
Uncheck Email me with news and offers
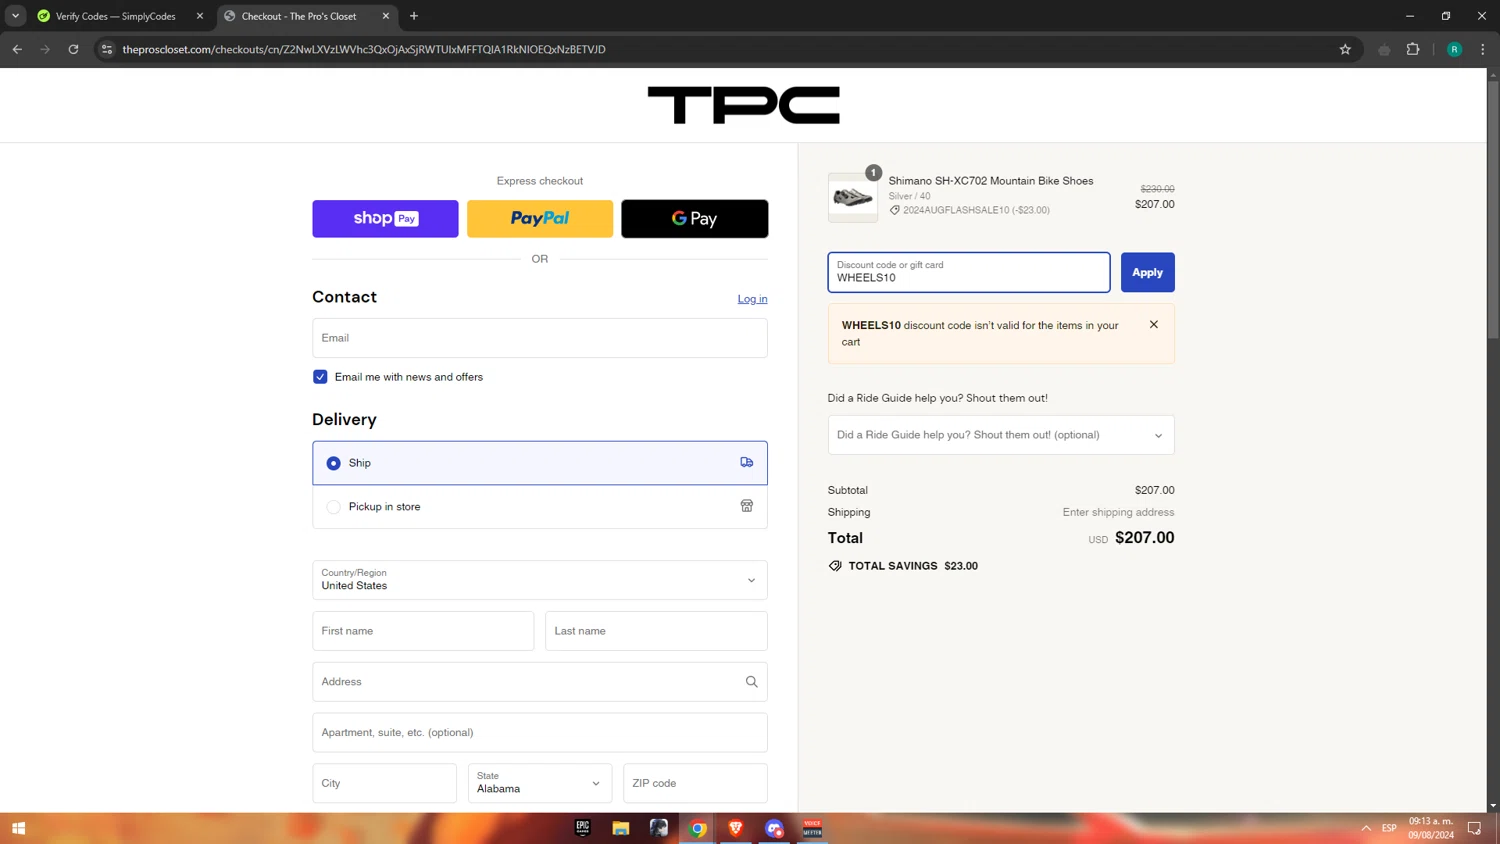click(x=320, y=377)
